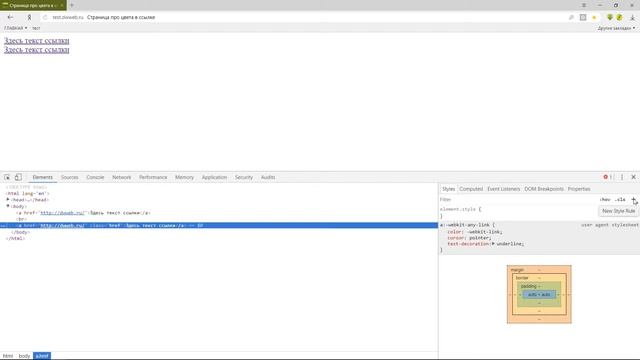
Task: Open the Event Listeners sidebar tab
Action: tap(504, 189)
